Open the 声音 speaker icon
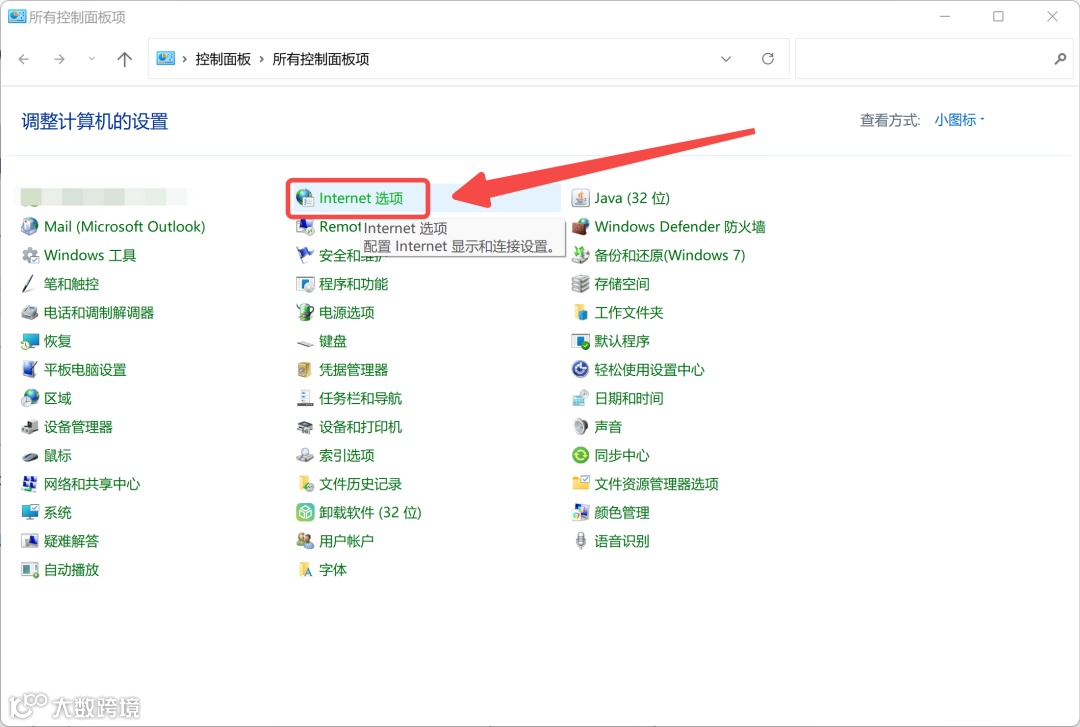The height and width of the screenshot is (727, 1080). (580, 427)
